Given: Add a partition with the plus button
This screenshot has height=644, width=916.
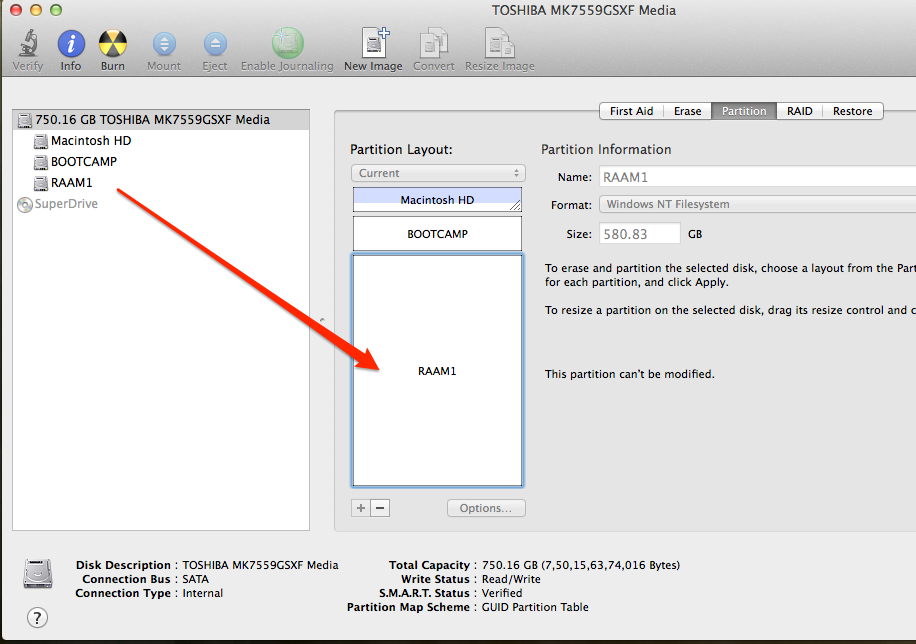Looking at the screenshot, I should click(x=361, y=508).
